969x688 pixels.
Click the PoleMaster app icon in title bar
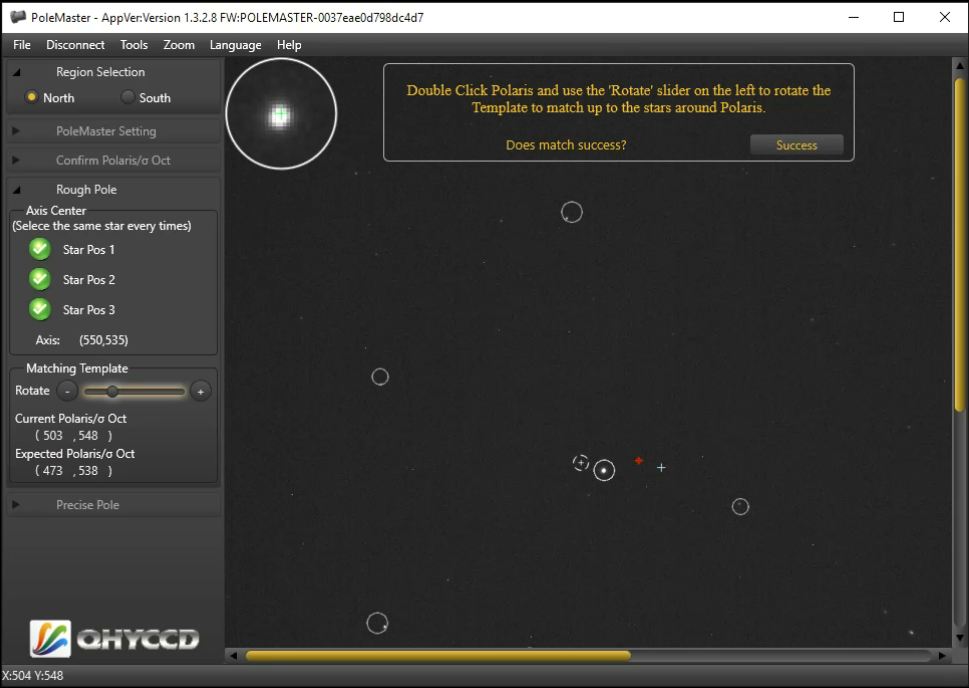pos(17,17)
